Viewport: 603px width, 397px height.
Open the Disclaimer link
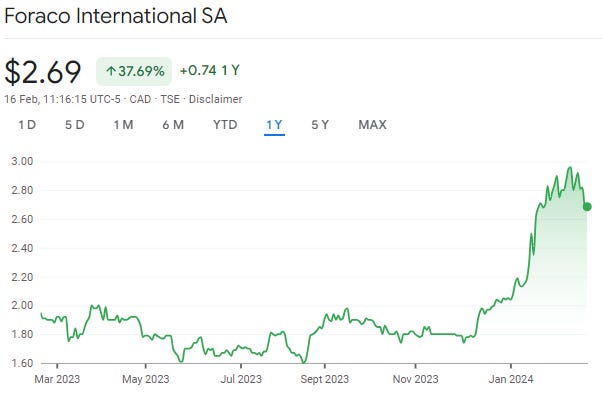[x=215, y=99]
